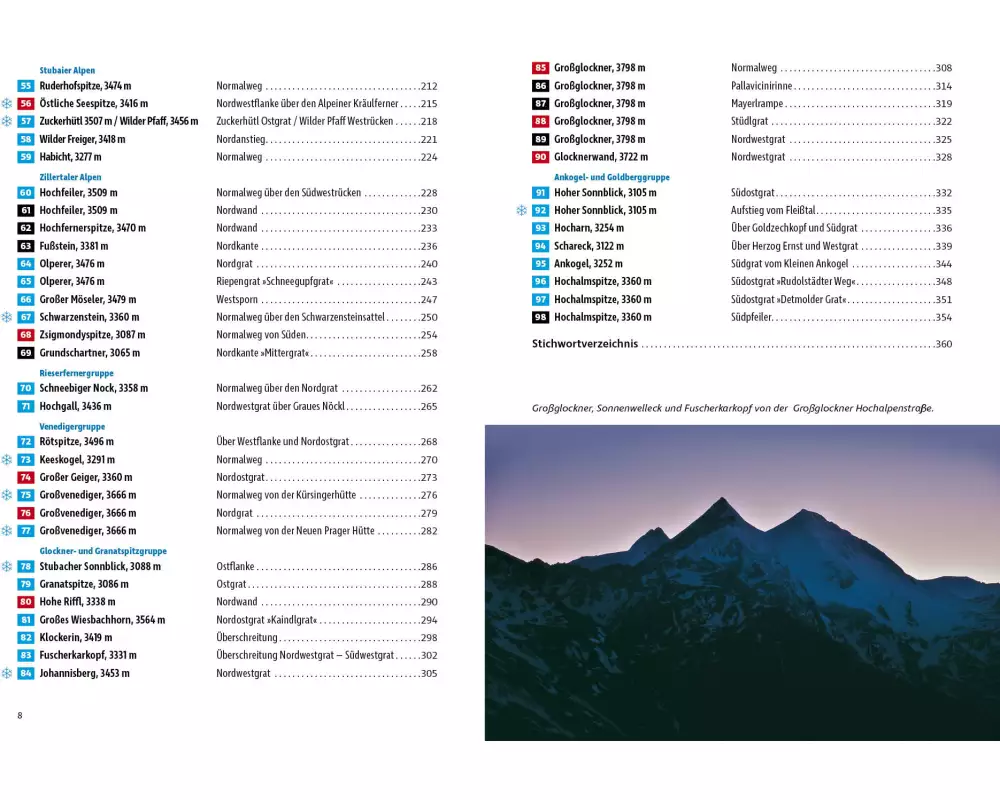1000x800 pixels.
Task: Click the snowflake icon beside Keeskogel
Action: point(6,460)
